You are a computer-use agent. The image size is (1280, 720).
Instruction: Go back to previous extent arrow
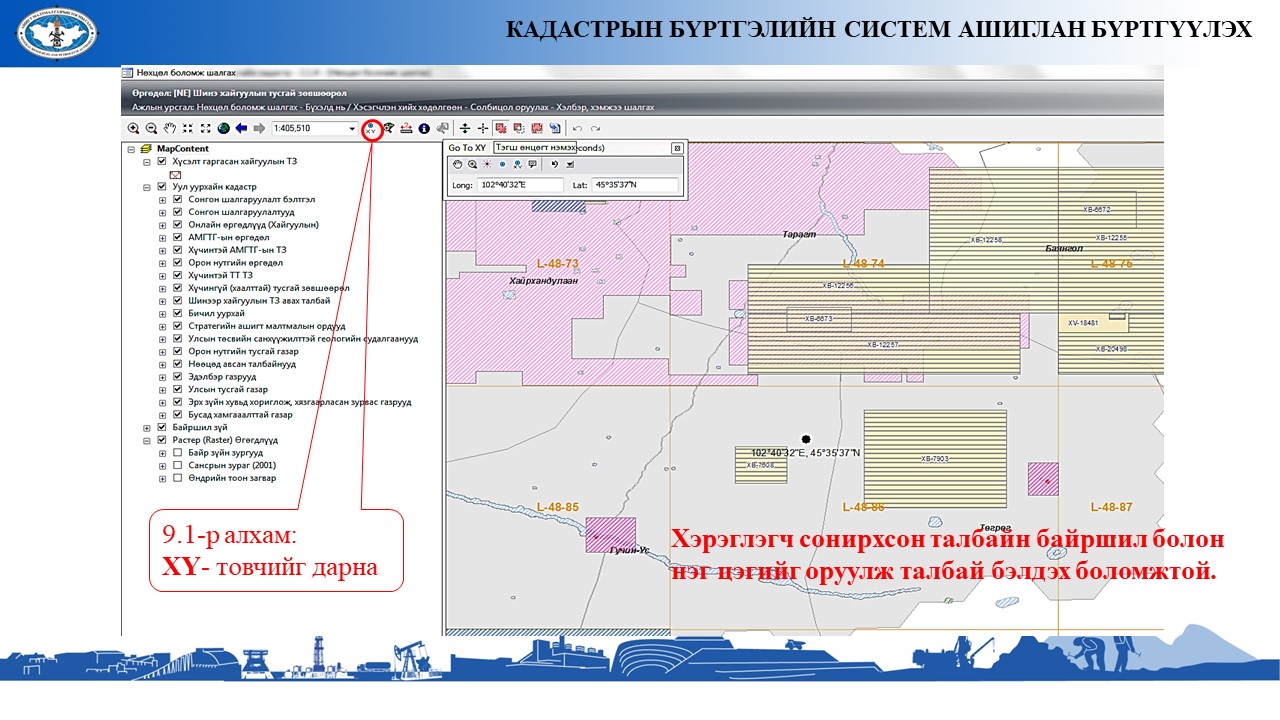(241, 129)
